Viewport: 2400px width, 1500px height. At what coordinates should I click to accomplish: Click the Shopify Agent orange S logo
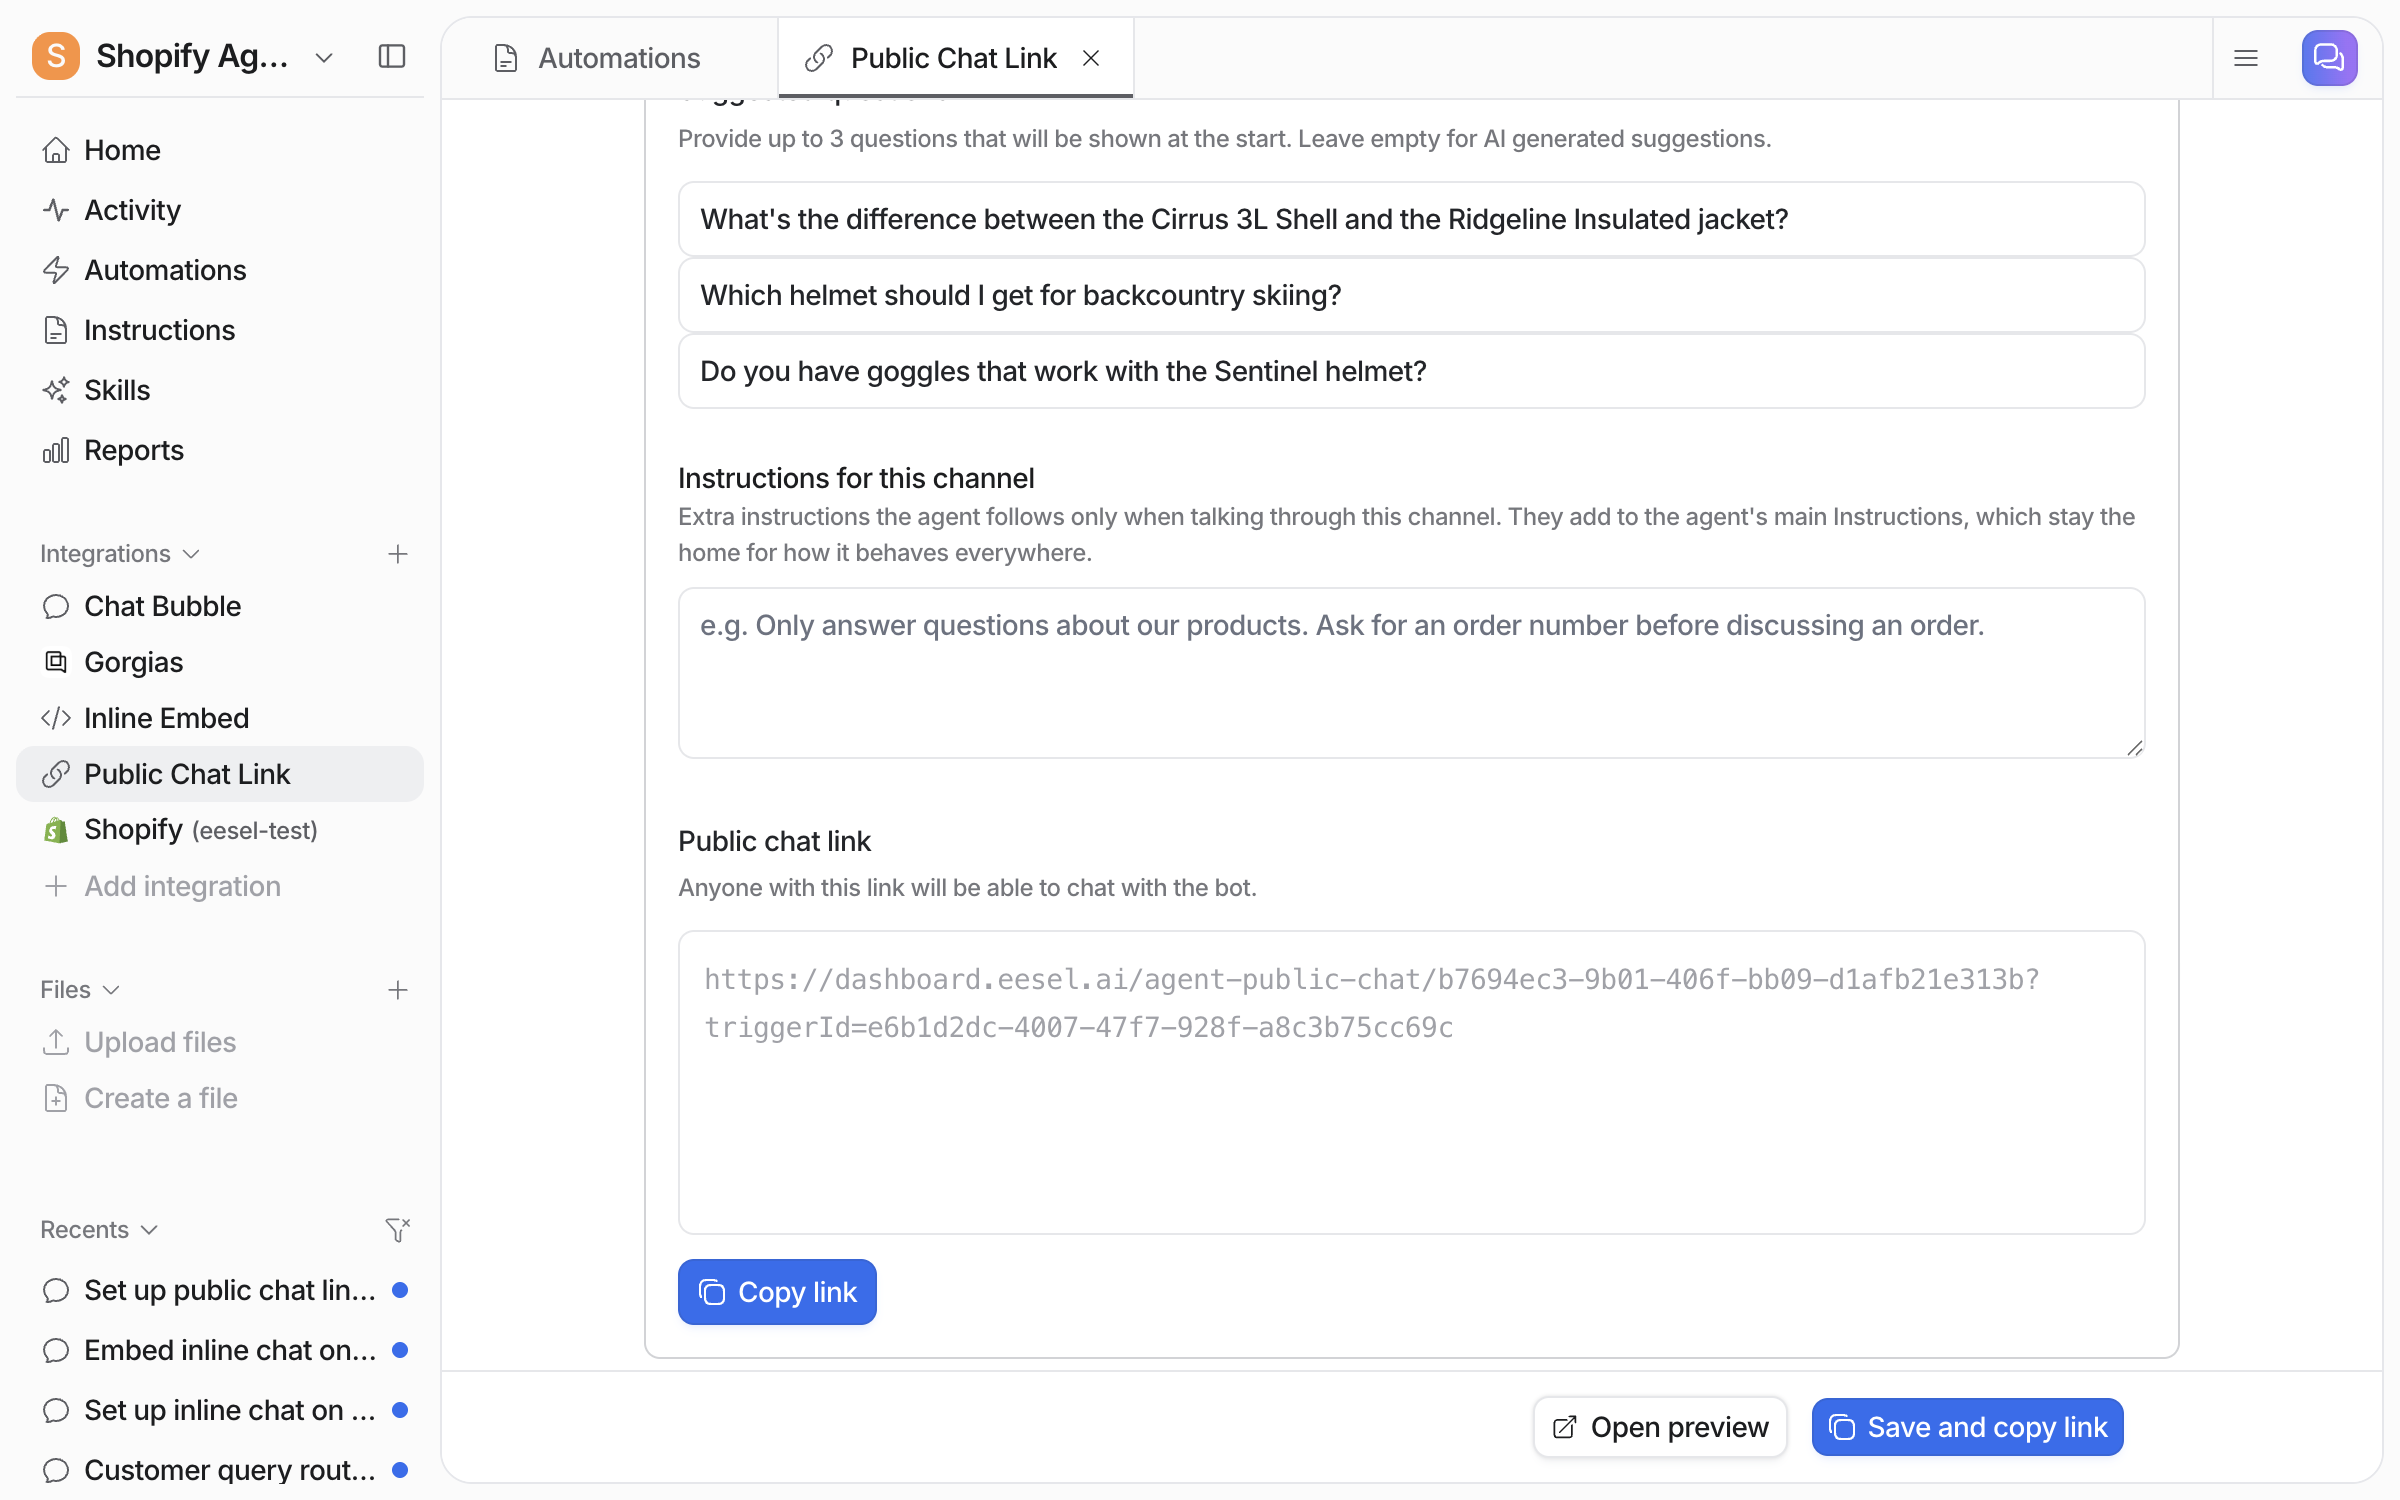(x=56, y=56)
